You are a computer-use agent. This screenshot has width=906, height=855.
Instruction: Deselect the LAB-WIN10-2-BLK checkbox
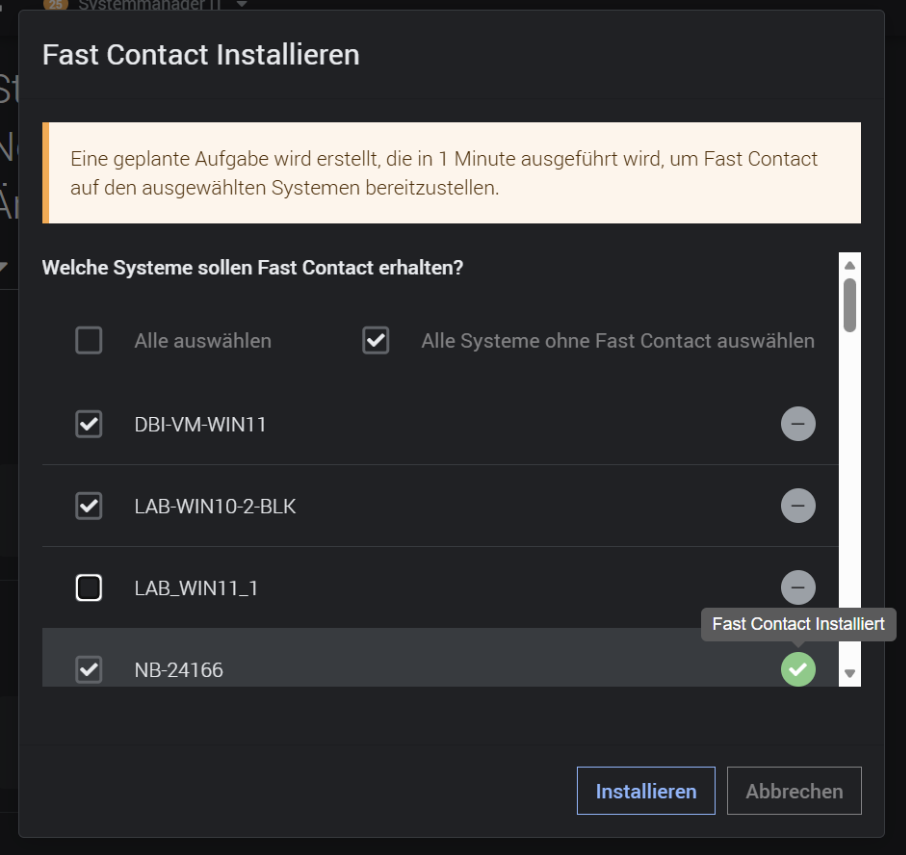coord(88,506)
